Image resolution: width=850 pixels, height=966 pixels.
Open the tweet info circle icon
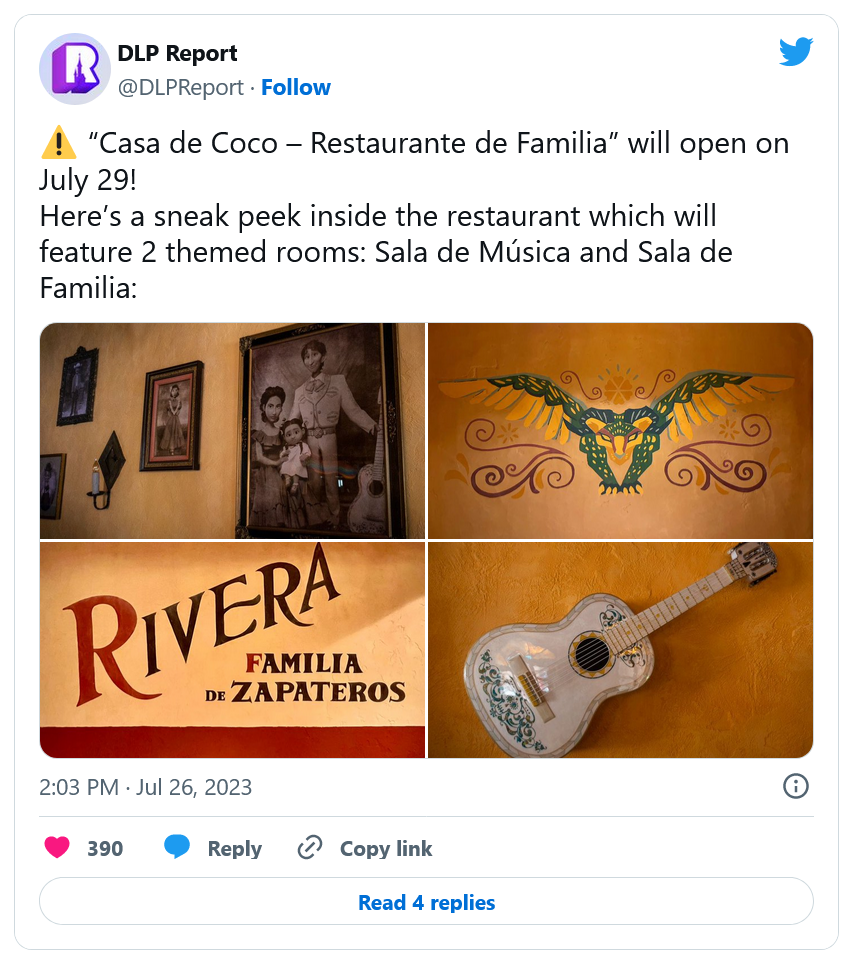coord(795,786)
